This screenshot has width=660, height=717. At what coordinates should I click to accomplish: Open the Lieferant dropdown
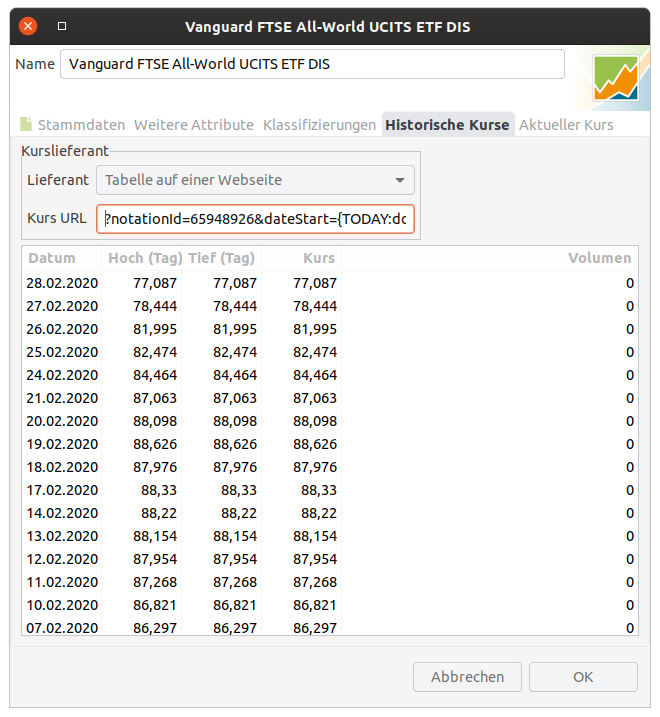tap(255, 180)
